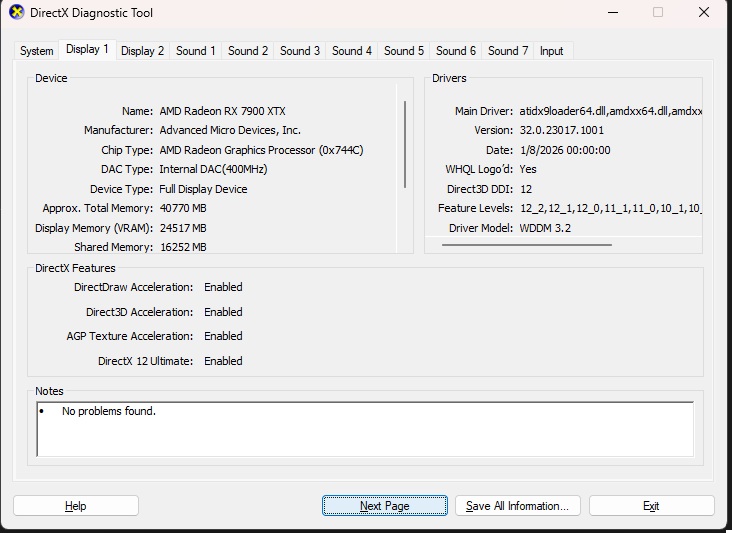Screen dimensions: 732x533
Task: Switch to the Sound 2 tab
Action: pos(248,51)
